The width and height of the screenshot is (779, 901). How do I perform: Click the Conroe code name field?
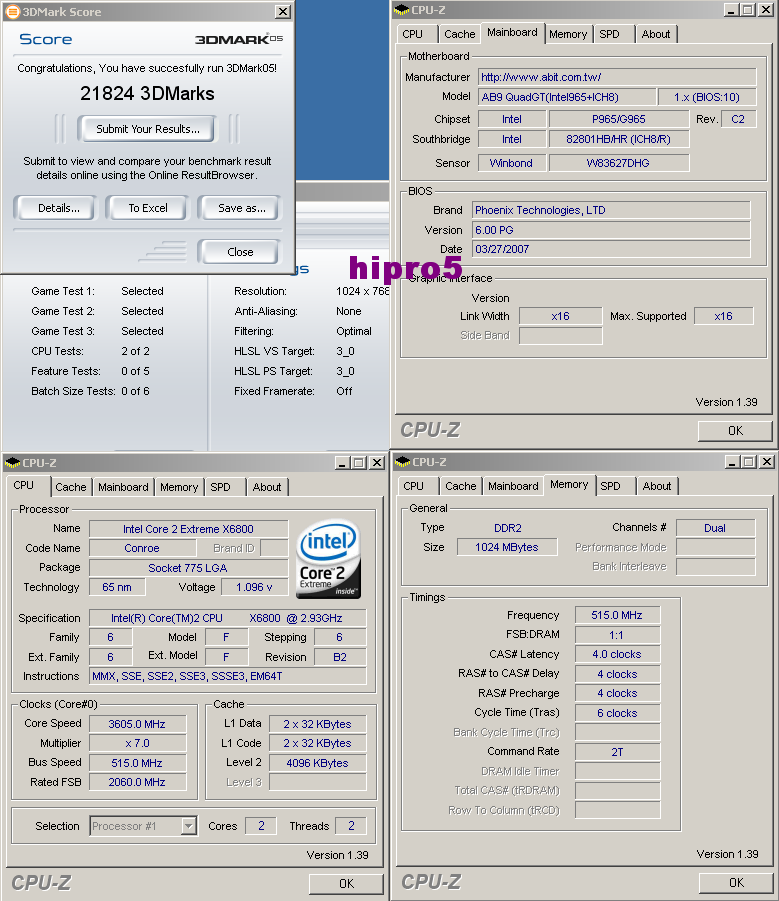click(x=142, y=548)
